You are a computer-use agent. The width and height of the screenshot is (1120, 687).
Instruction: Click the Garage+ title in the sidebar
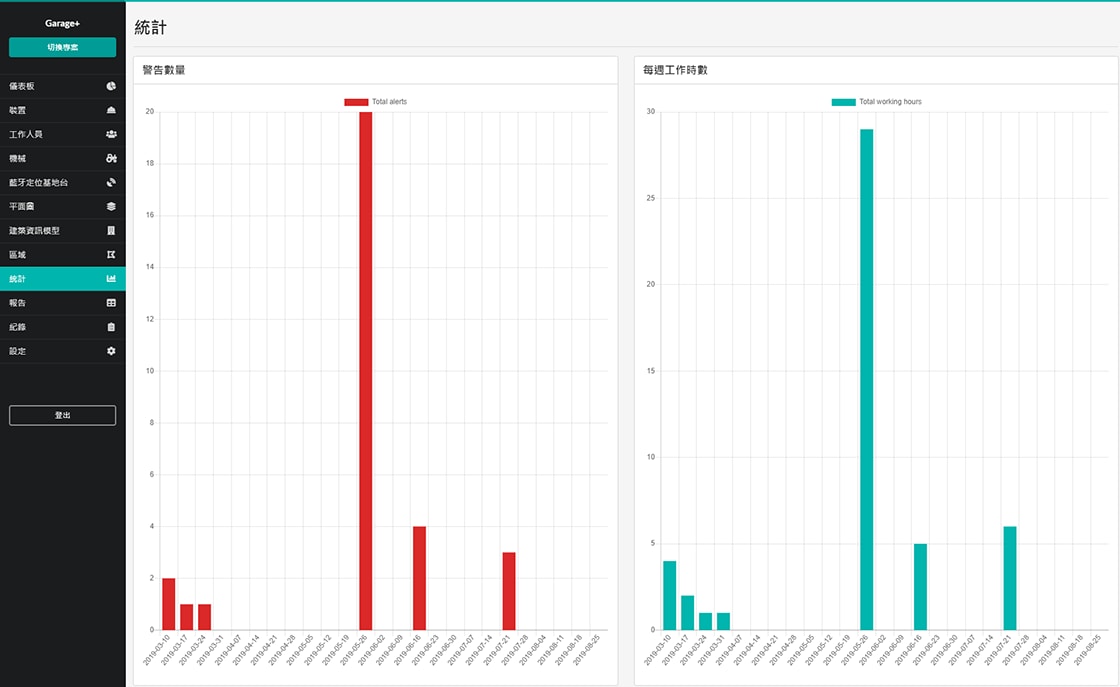(x=62, y=22)
